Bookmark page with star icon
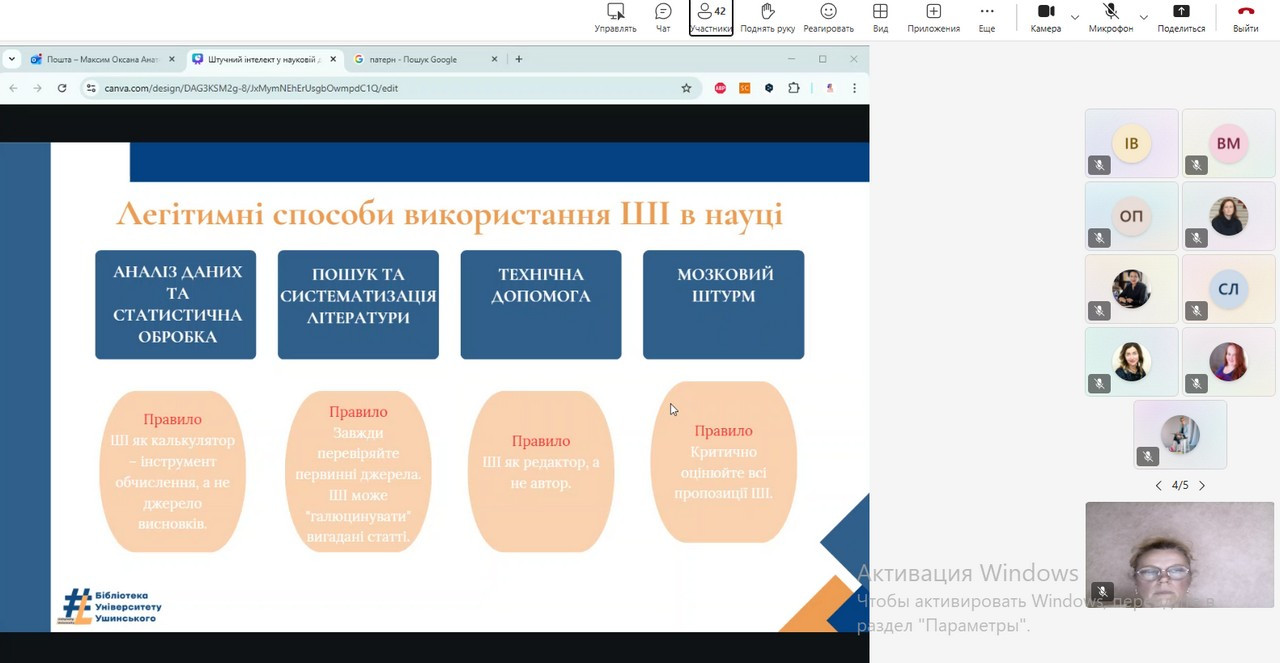1280x663 pixels. point(686,88)
